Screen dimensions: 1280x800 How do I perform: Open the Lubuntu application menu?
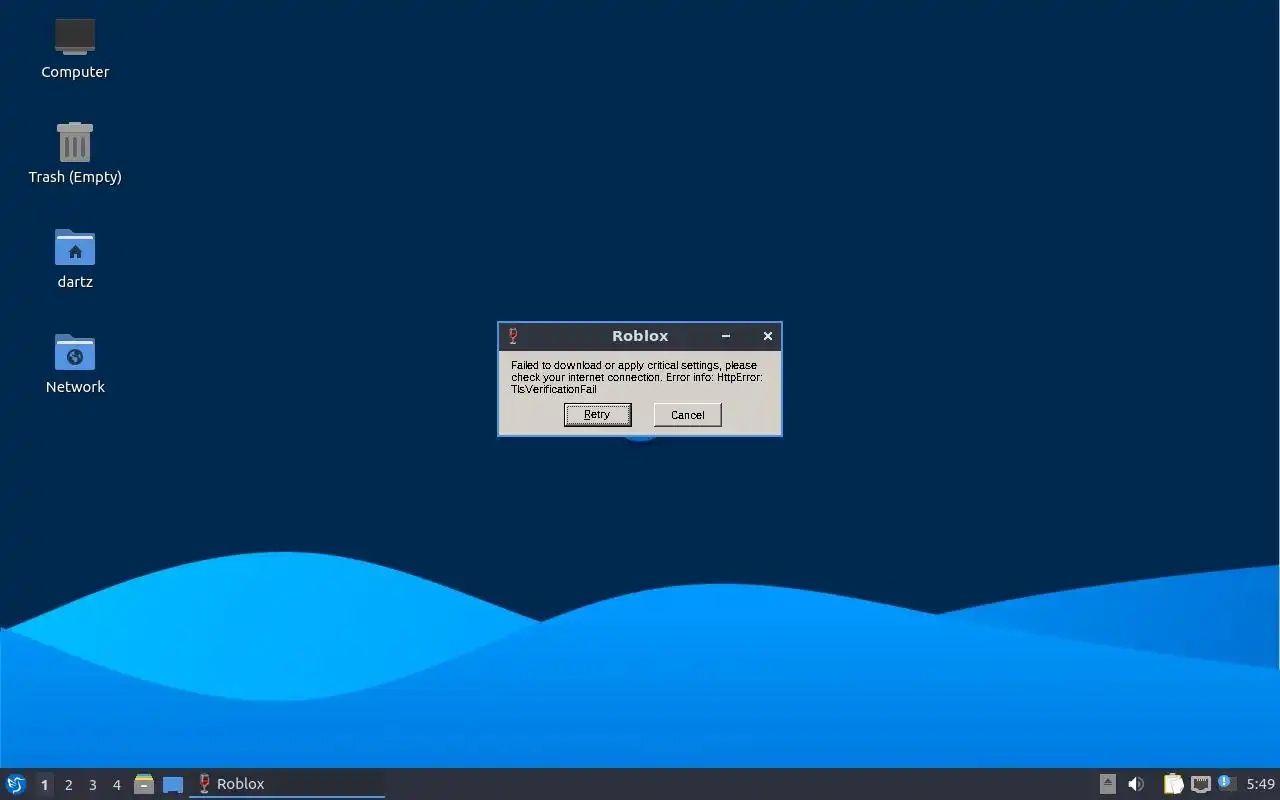coord(16,784)
